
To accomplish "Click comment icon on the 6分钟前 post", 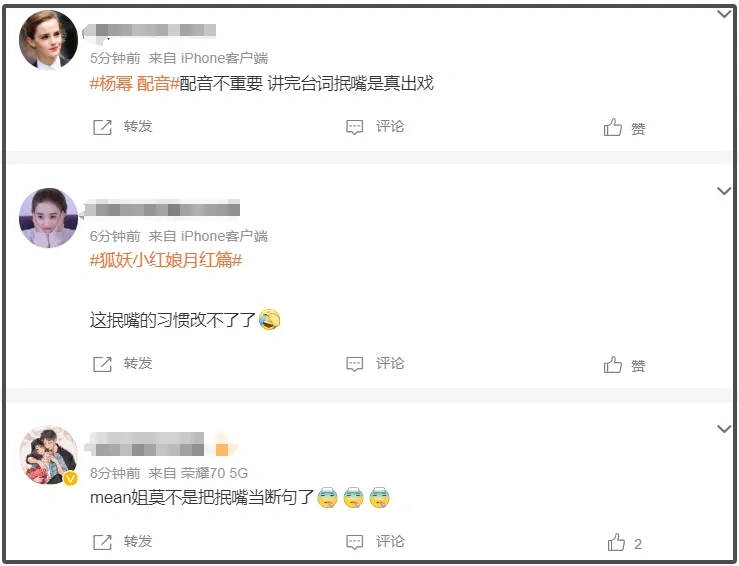I will coord(354,364).
